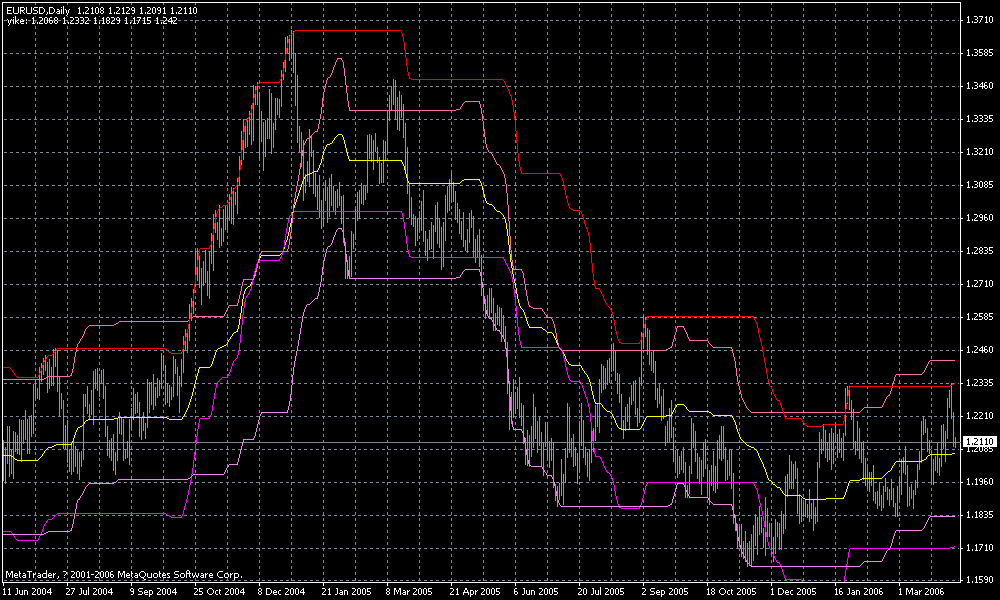Image resolution: width=1000 pixels, height=600 pixels.
Task: Click the 1.3585 price axis label
Action: click(x=980, y=54)
